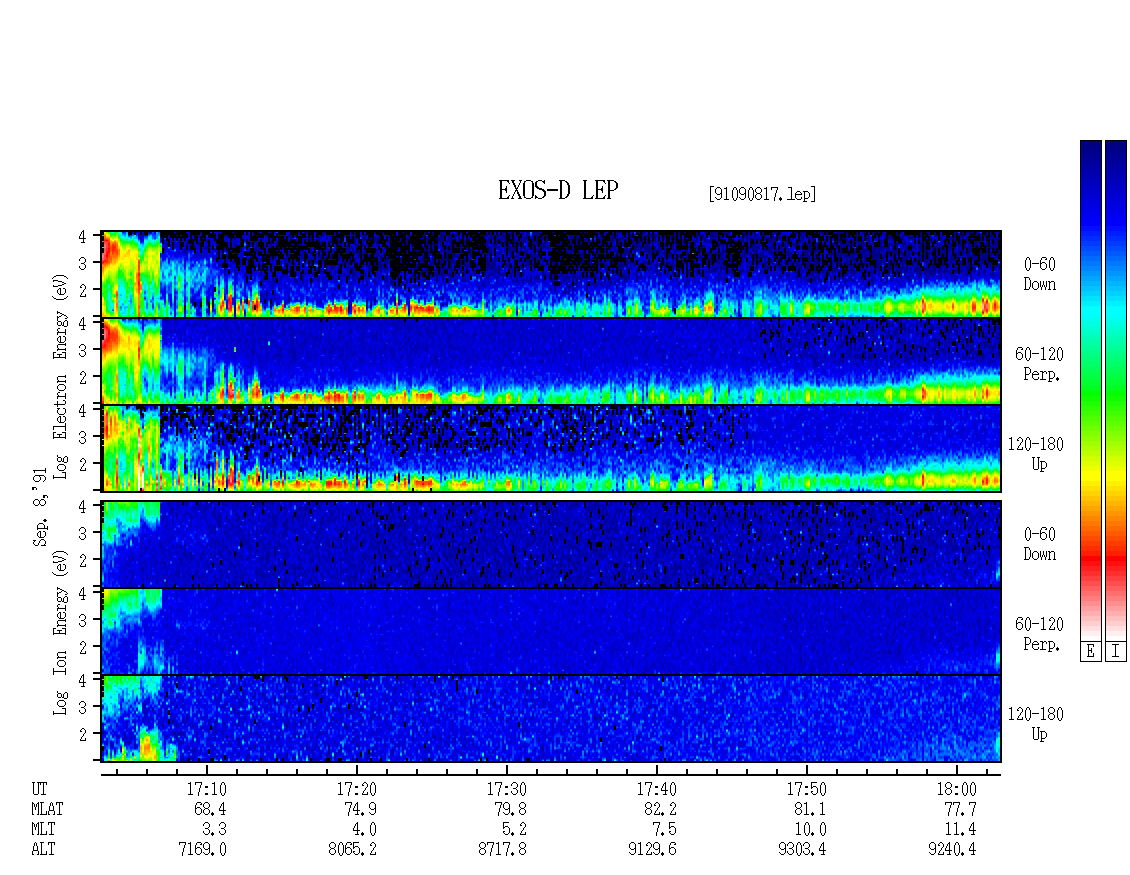1130x875 pixels.
Task: Click the ALT value 8717.8
Action: point(502,850)
